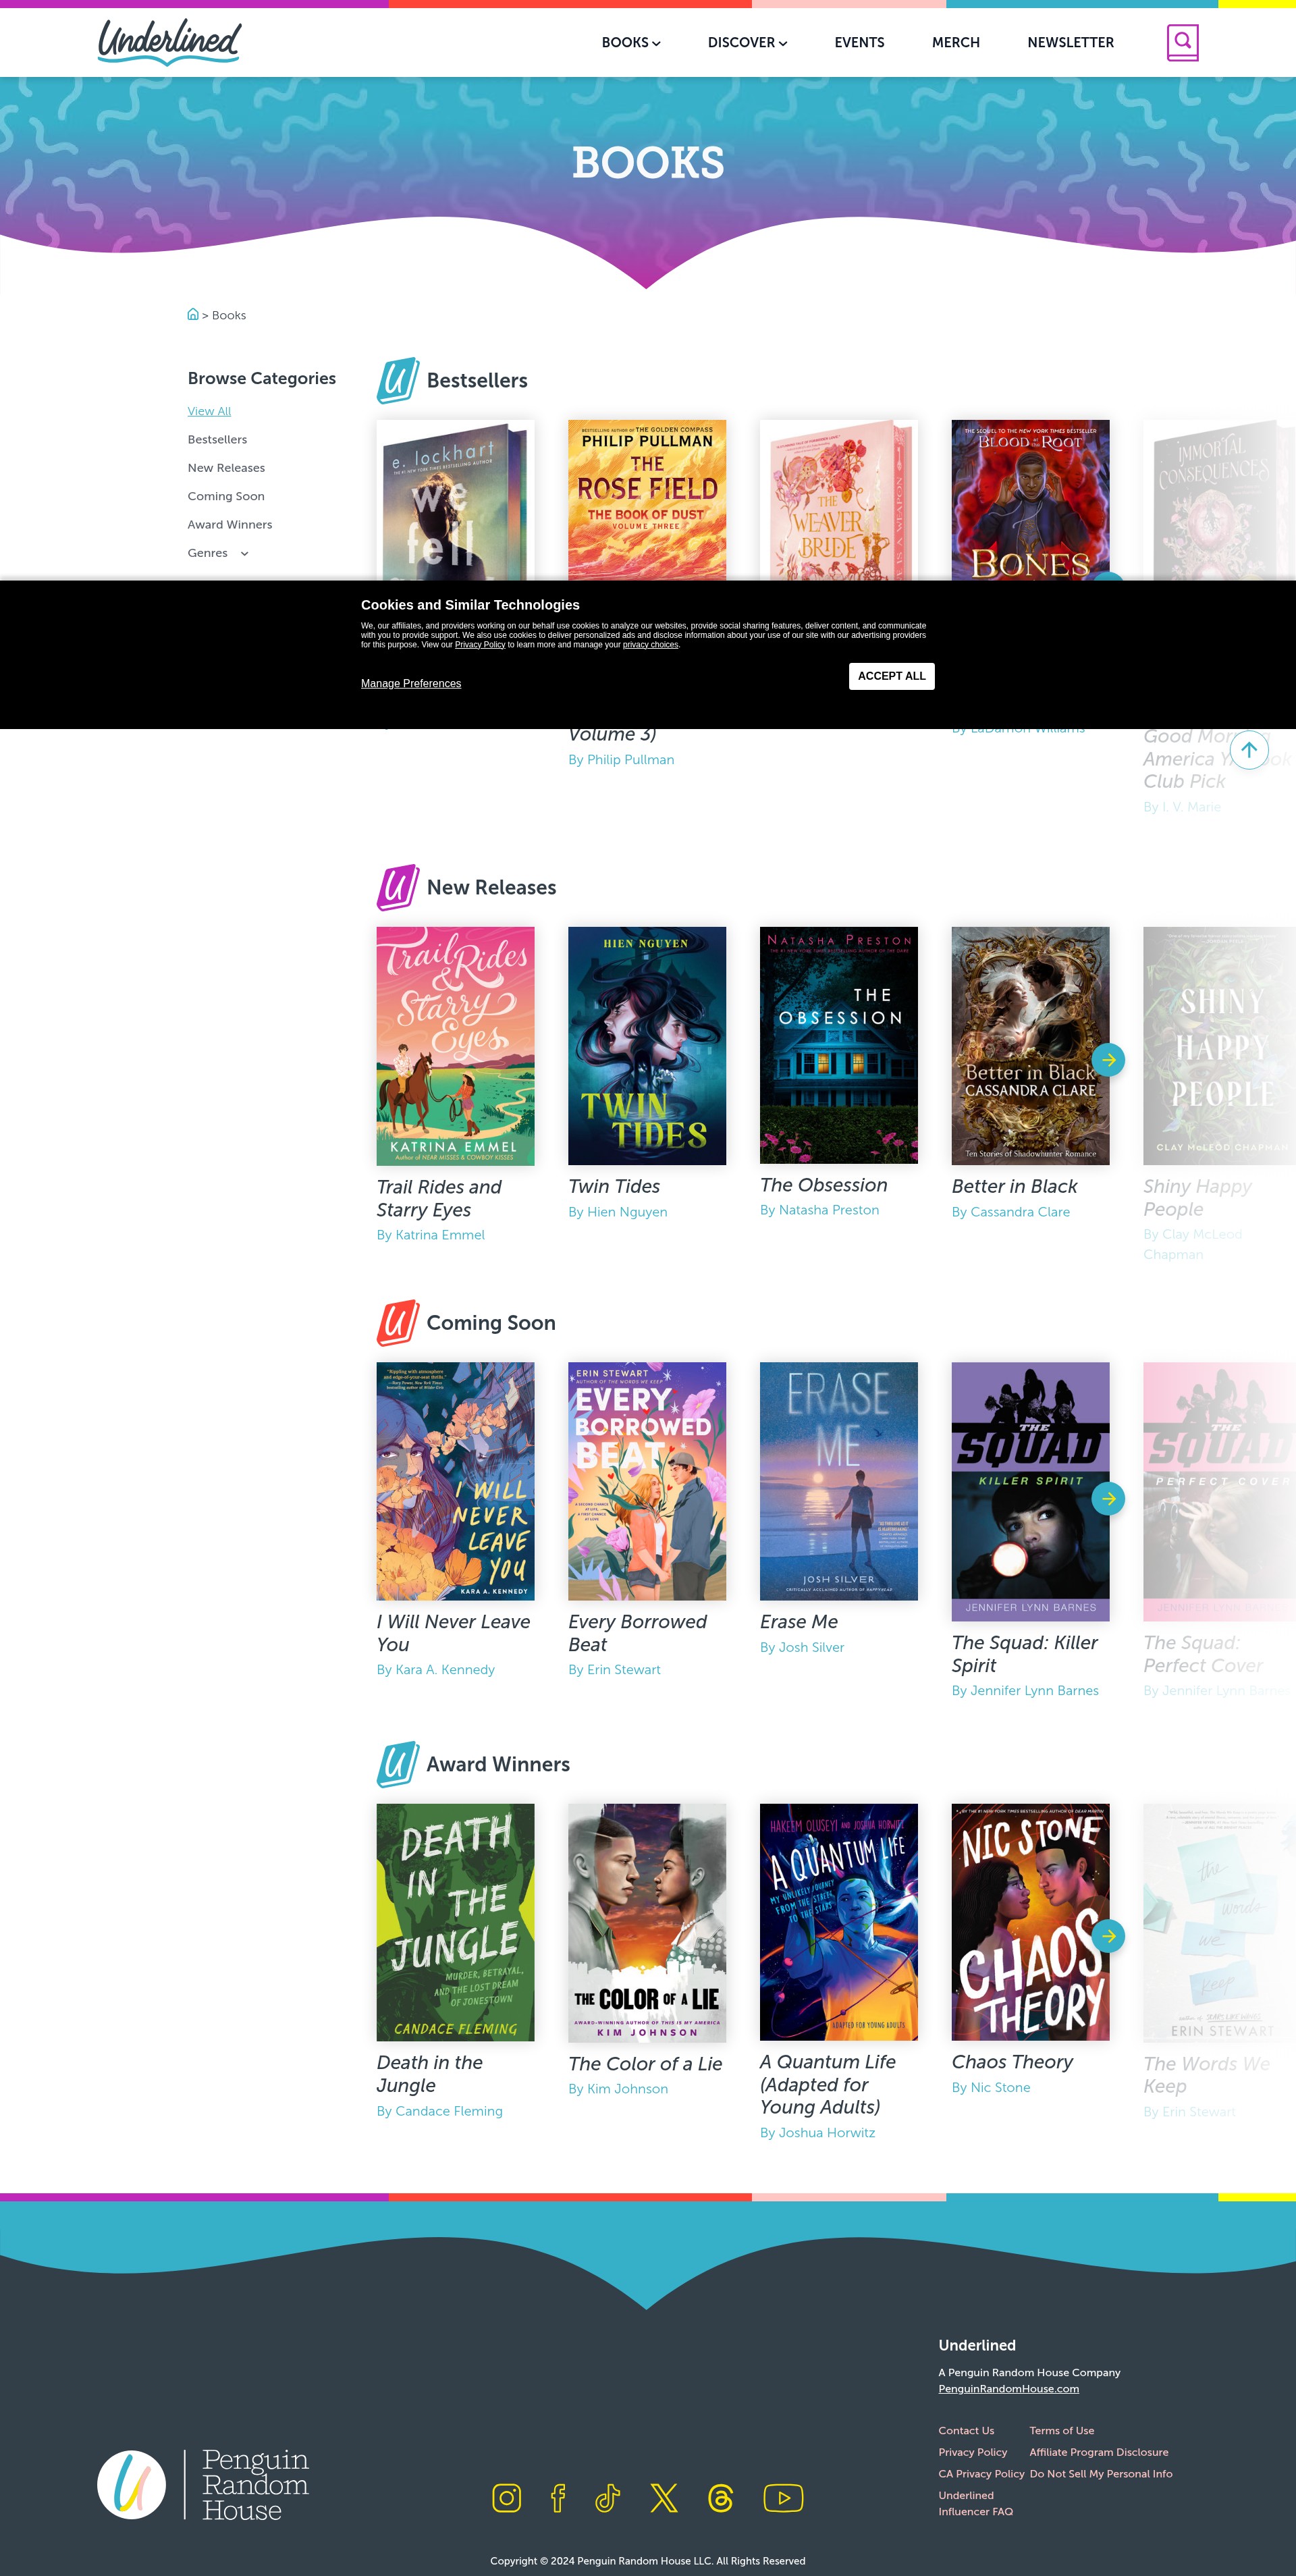Screen dimensions: 1296x2576
Task: Open the Merch nav item
Action: point(956,43)
